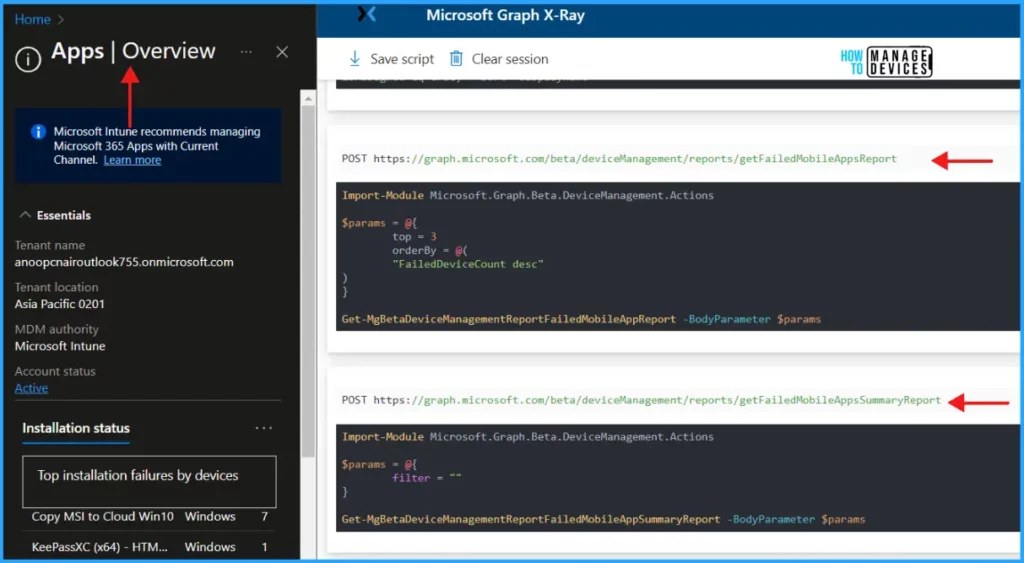1024x563 pixels.
Task: Collapse the Essentials section chevron
Action: 25,215
